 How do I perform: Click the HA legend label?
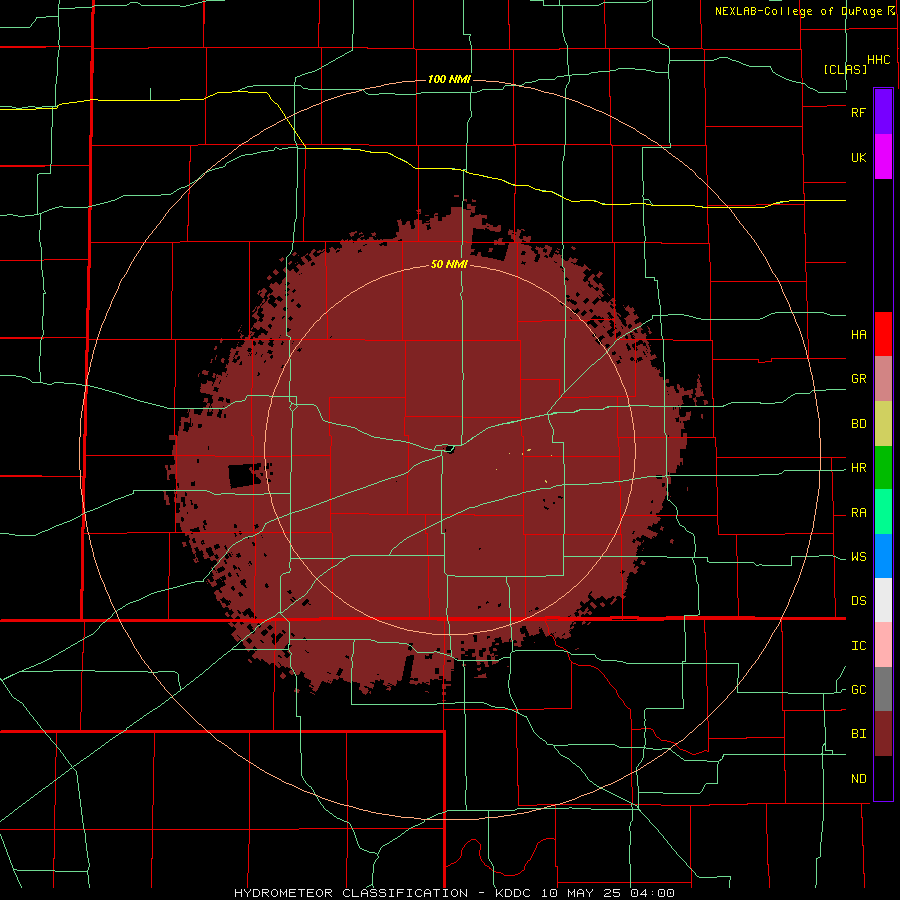[x=858, y=335]
